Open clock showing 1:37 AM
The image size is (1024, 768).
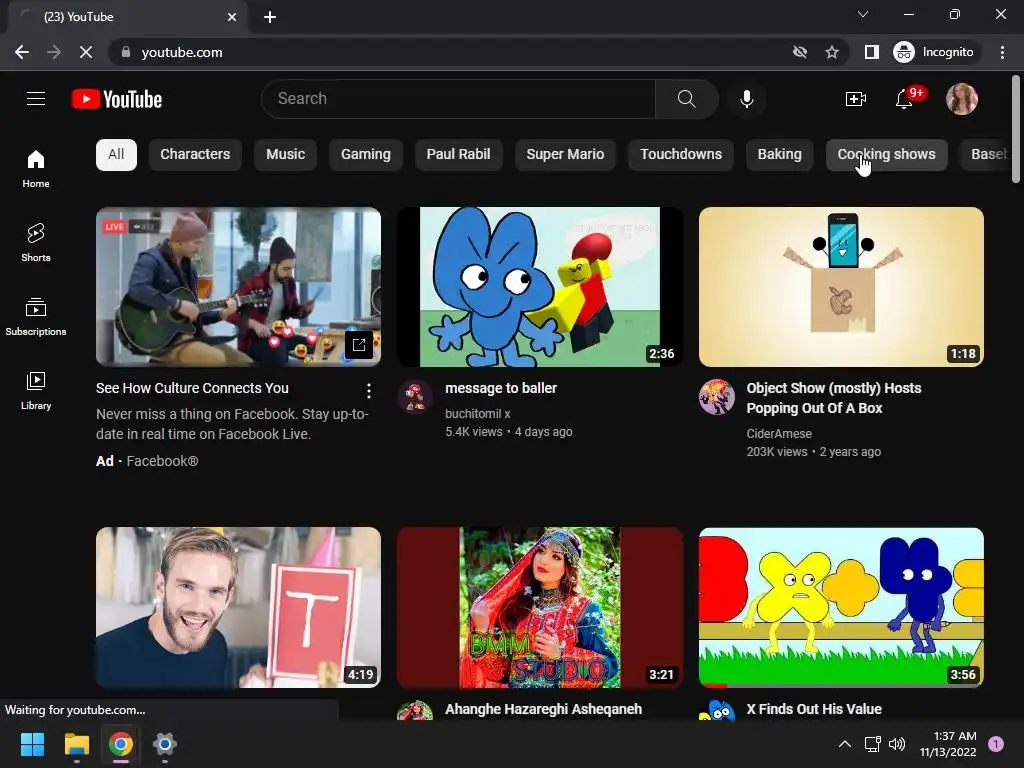coord(948,744)
